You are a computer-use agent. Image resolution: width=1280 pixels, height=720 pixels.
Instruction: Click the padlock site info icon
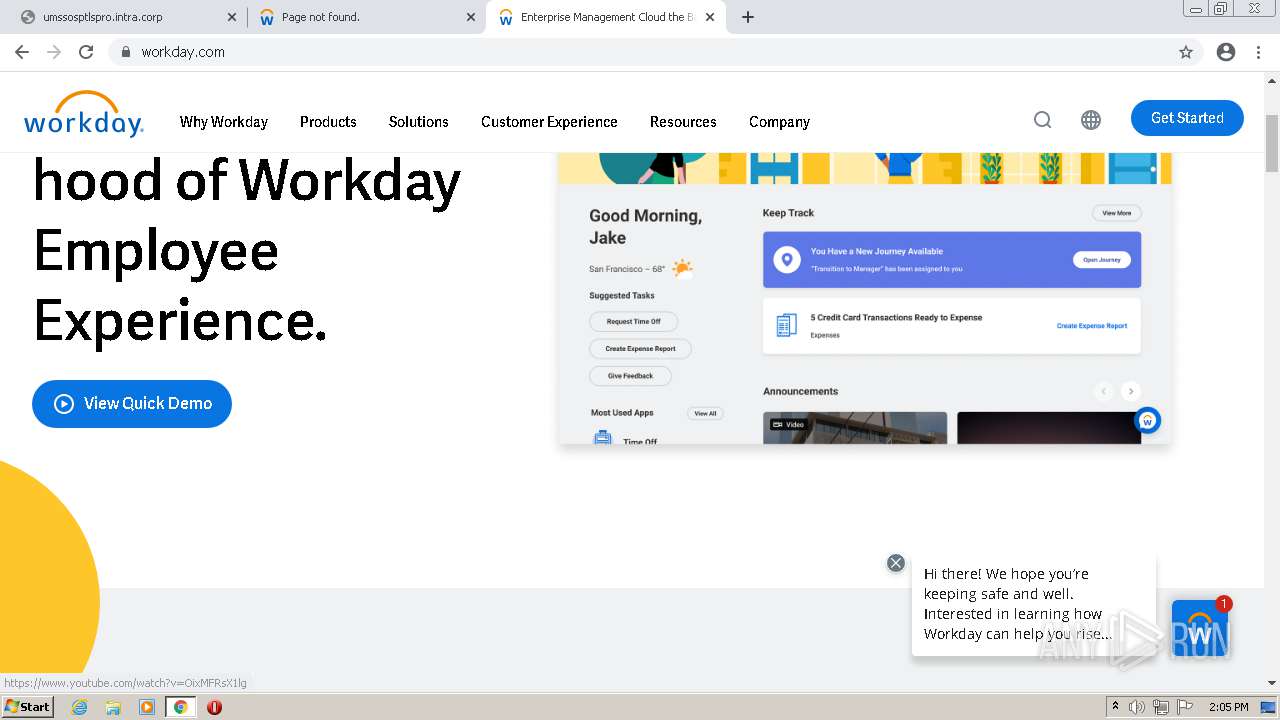[125, 52]
